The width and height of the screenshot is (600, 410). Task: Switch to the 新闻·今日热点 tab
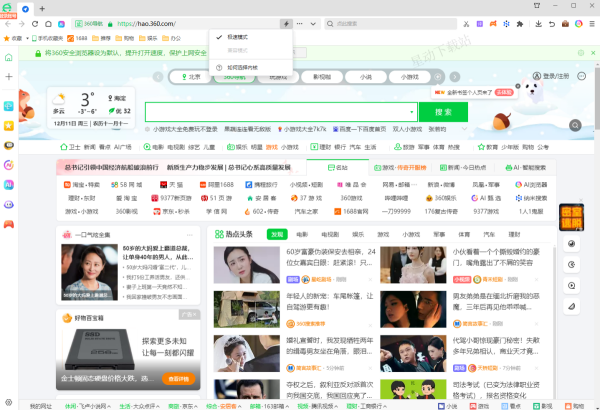pyautogui.click(x=463, y=168)
